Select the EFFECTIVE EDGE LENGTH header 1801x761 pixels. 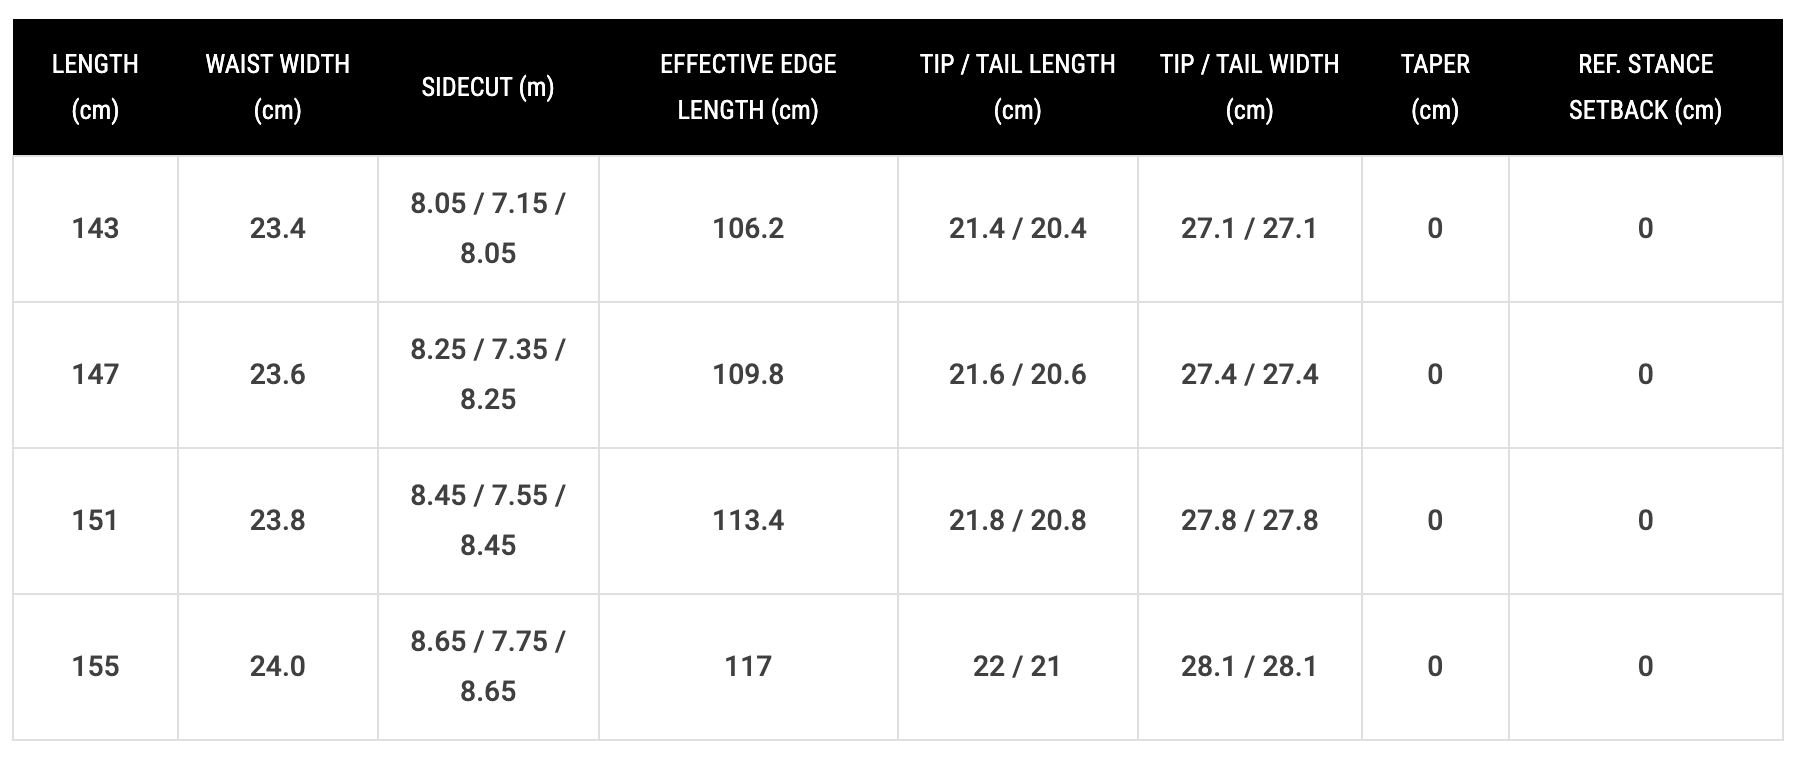point(748,87)
